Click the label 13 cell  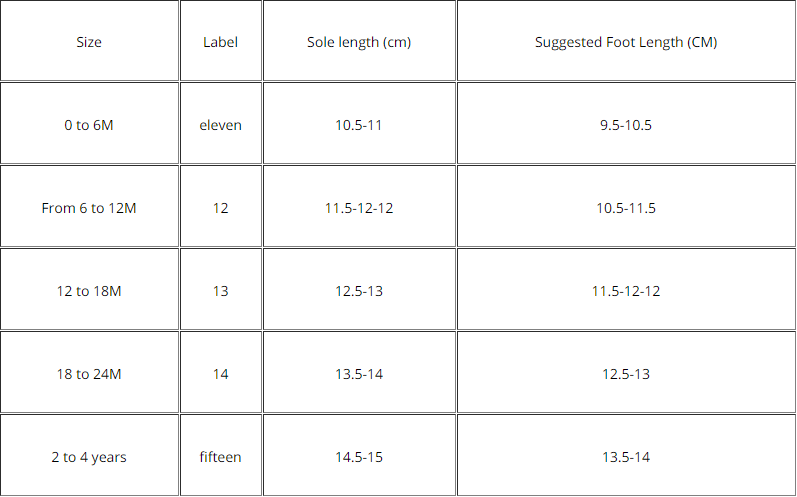tap(220, 291)
